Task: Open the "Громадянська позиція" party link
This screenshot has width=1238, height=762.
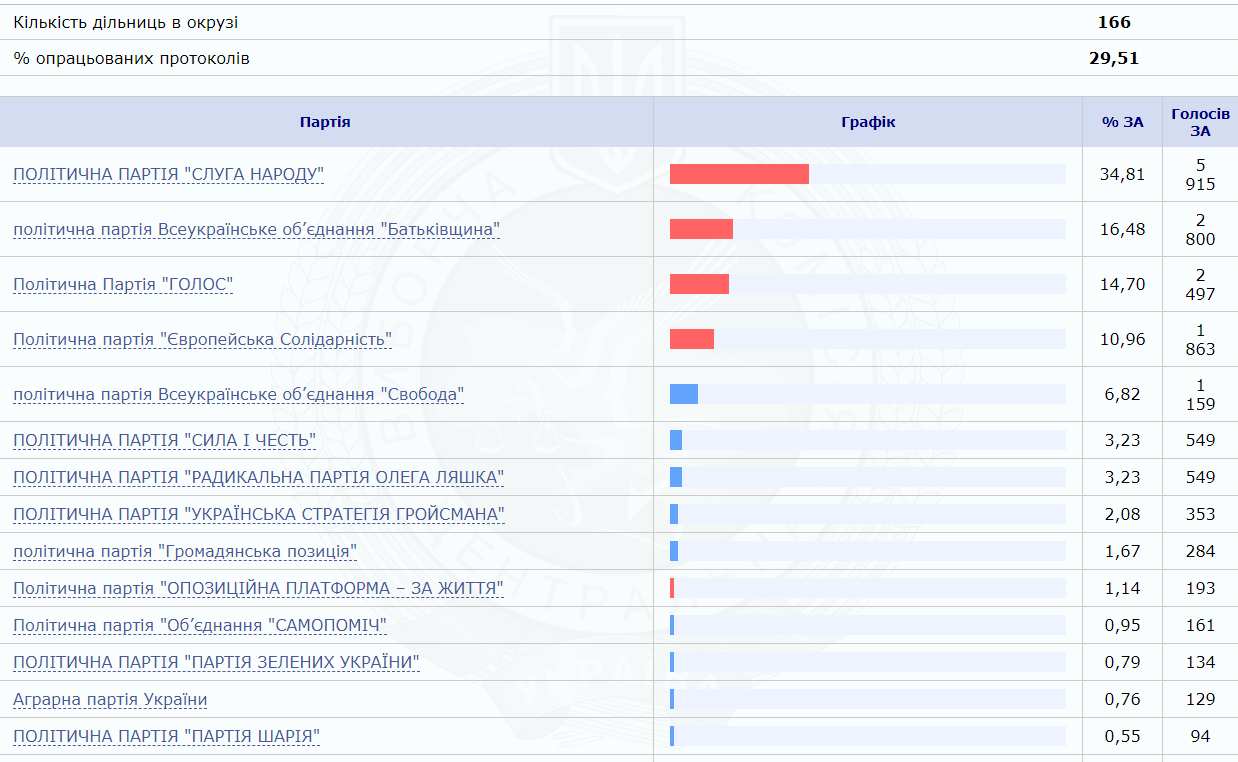Action: [x=185, y=551]
